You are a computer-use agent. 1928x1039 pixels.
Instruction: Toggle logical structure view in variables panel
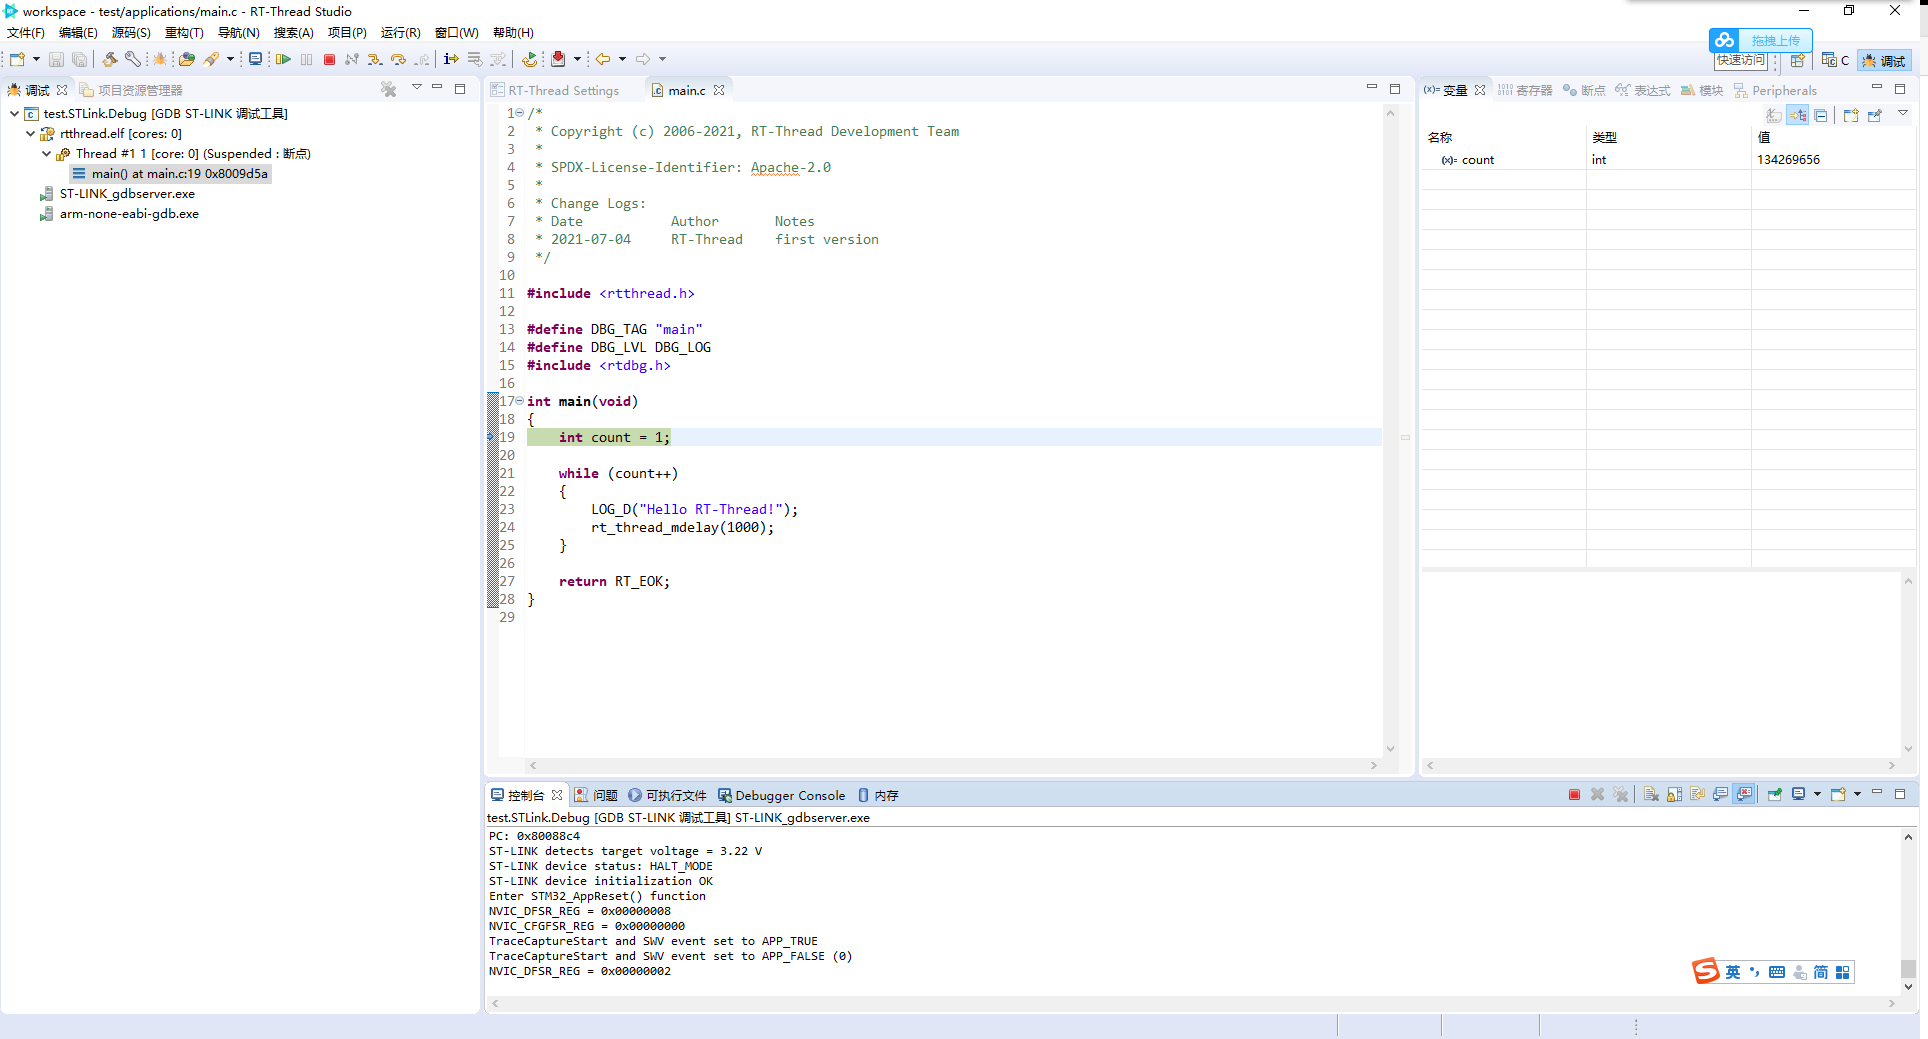(1797, 115)
